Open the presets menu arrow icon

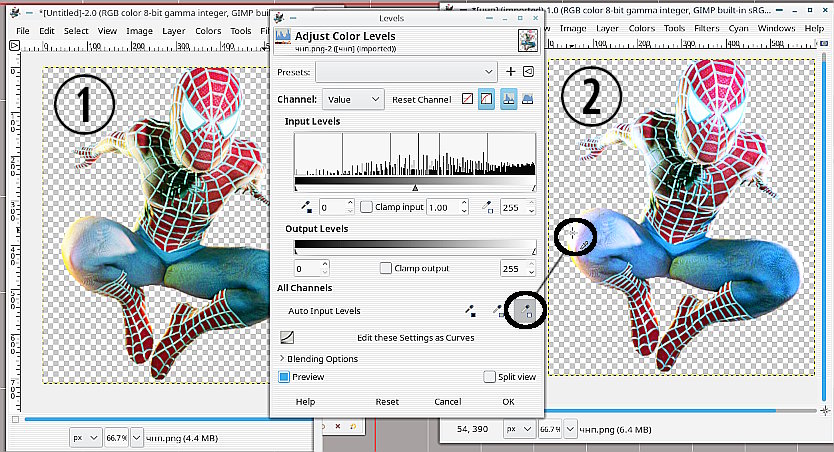pyautogui.click(x=528, y=72)
